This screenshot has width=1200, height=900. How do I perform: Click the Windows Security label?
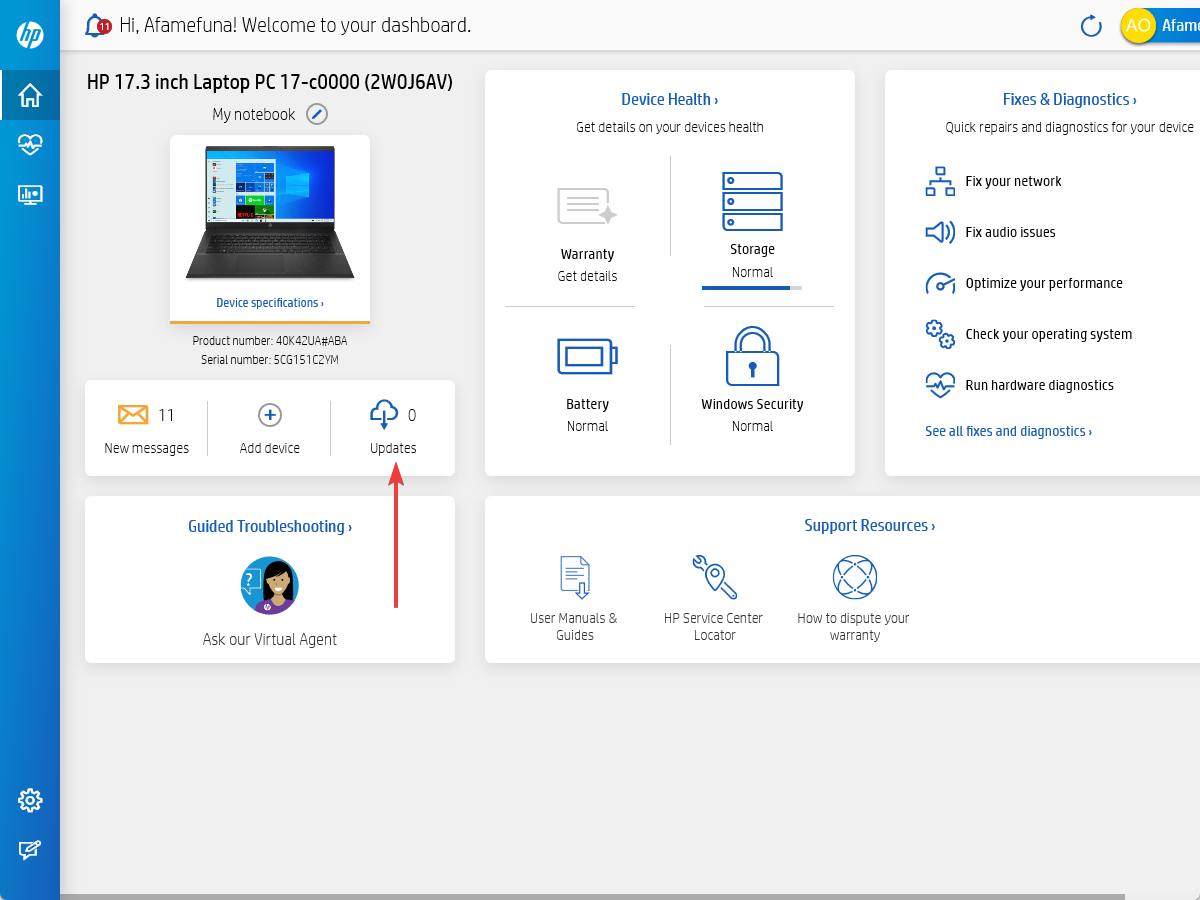coord(752,404)
